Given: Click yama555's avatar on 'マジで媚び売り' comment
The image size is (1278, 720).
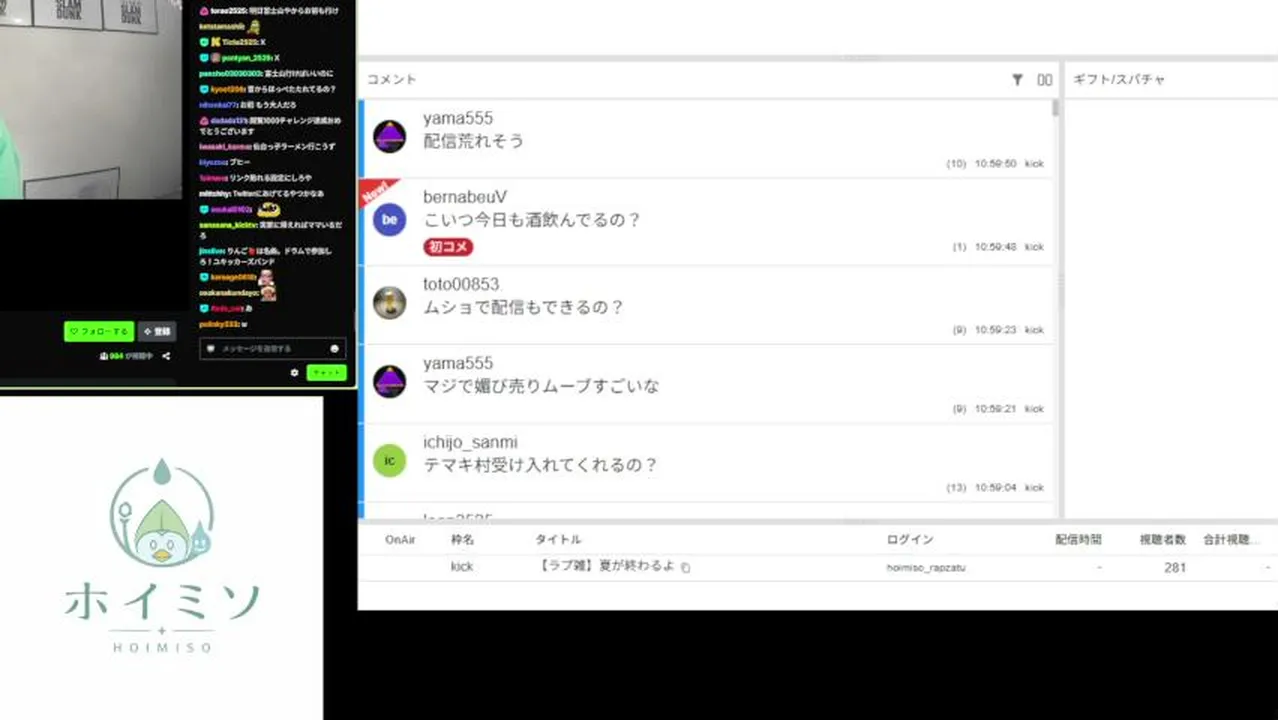Looking at the screenshot, I should (390, 381).
